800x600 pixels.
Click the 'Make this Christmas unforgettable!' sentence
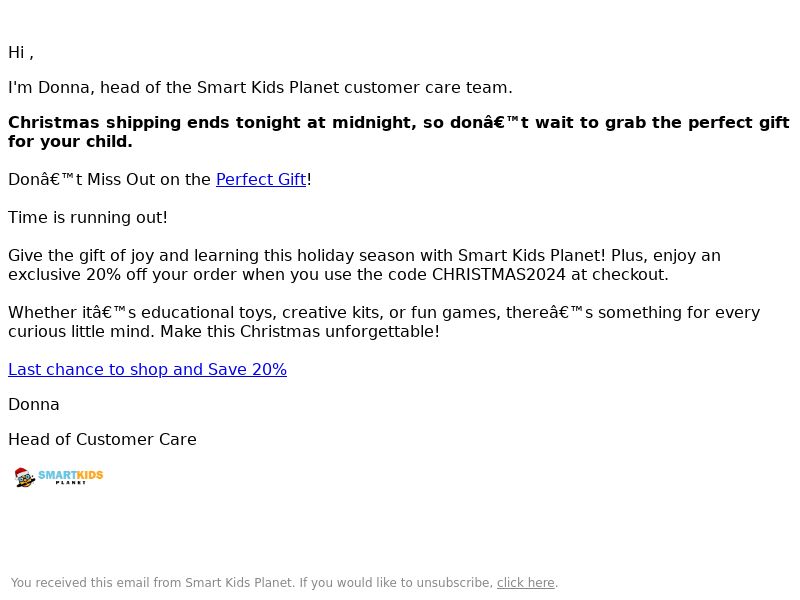(x=300, y=332)
